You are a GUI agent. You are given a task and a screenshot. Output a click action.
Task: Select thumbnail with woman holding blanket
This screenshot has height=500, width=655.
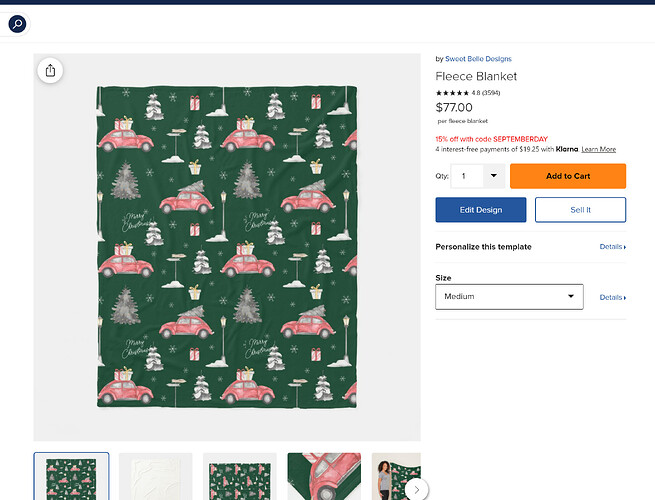[396, 477]
